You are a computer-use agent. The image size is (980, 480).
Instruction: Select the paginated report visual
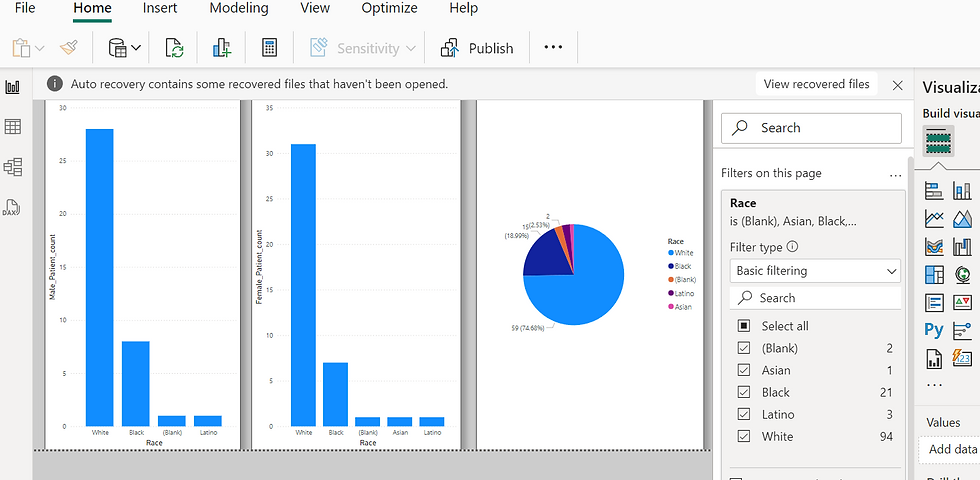click(x=934, y=358)
